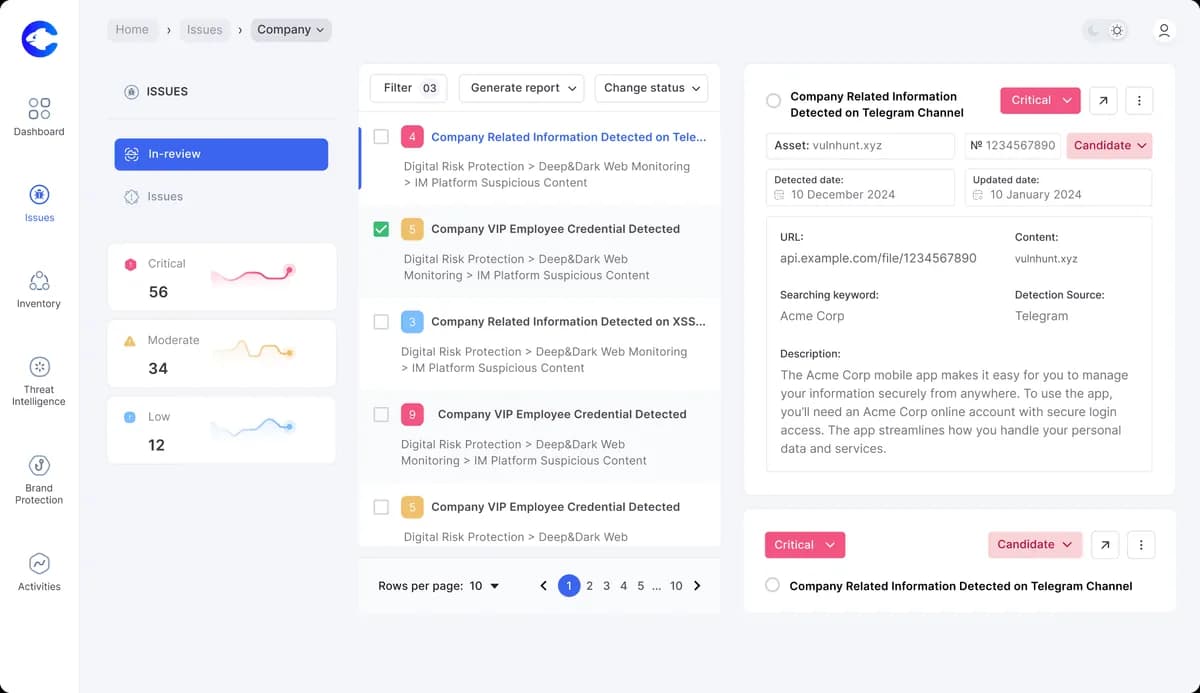Uncheck the checked VIP Employee Credential row
This screenshot has height=693, width=1200.
point(381,229)
